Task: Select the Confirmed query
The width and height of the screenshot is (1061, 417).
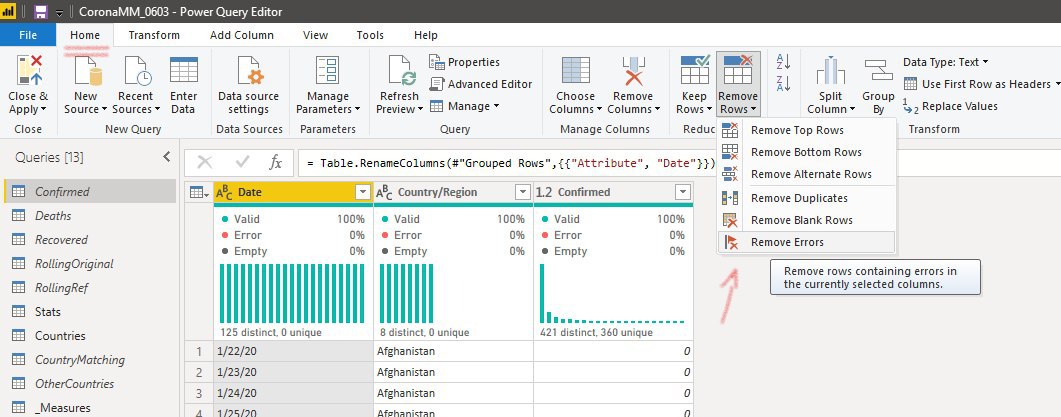Action: [x=90, y=192]
